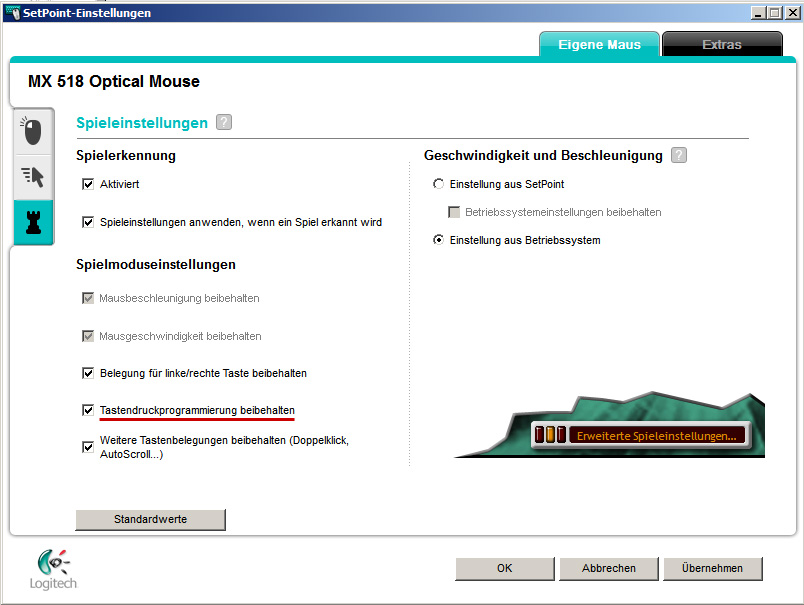
Task: Click the Logitech logo
Action: click(53, 569)
